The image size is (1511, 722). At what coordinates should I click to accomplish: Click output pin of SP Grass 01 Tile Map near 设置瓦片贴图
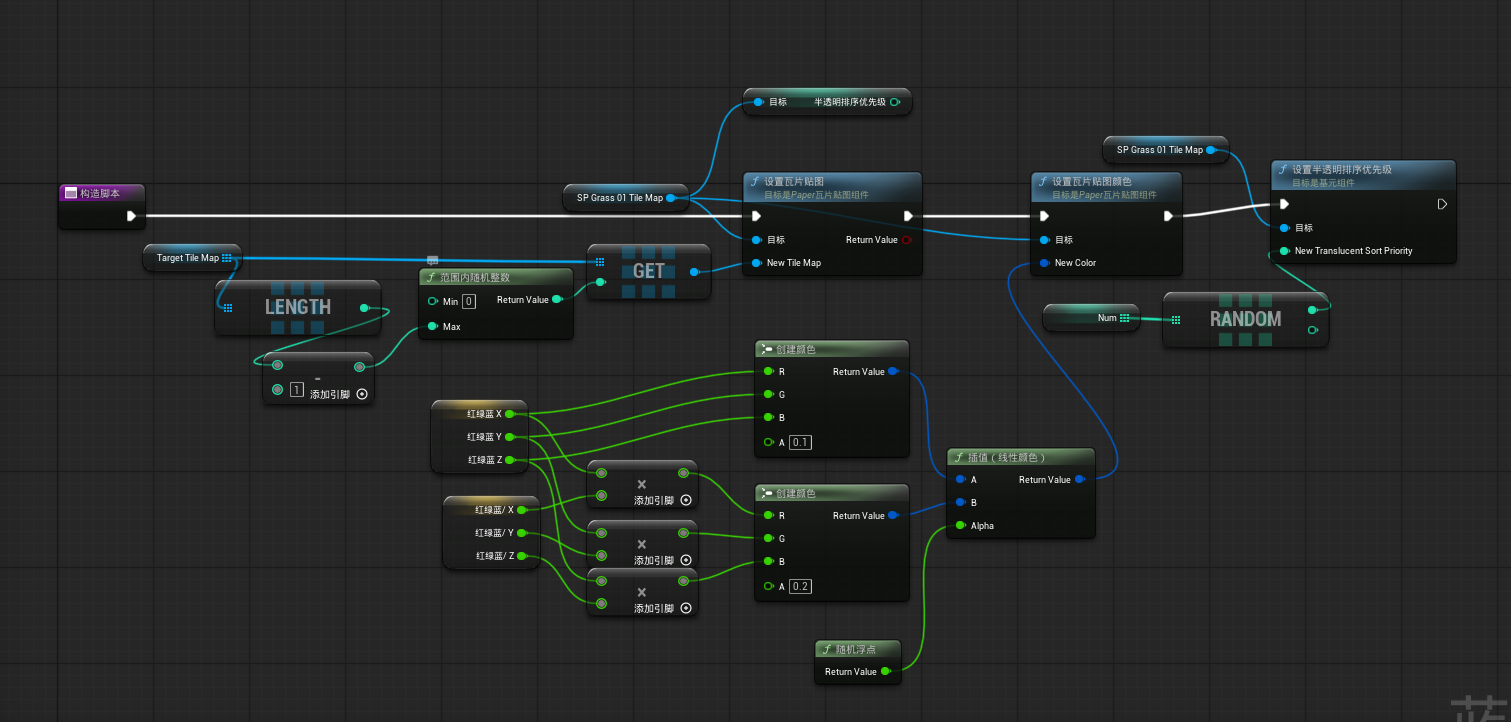click(671, 198)
